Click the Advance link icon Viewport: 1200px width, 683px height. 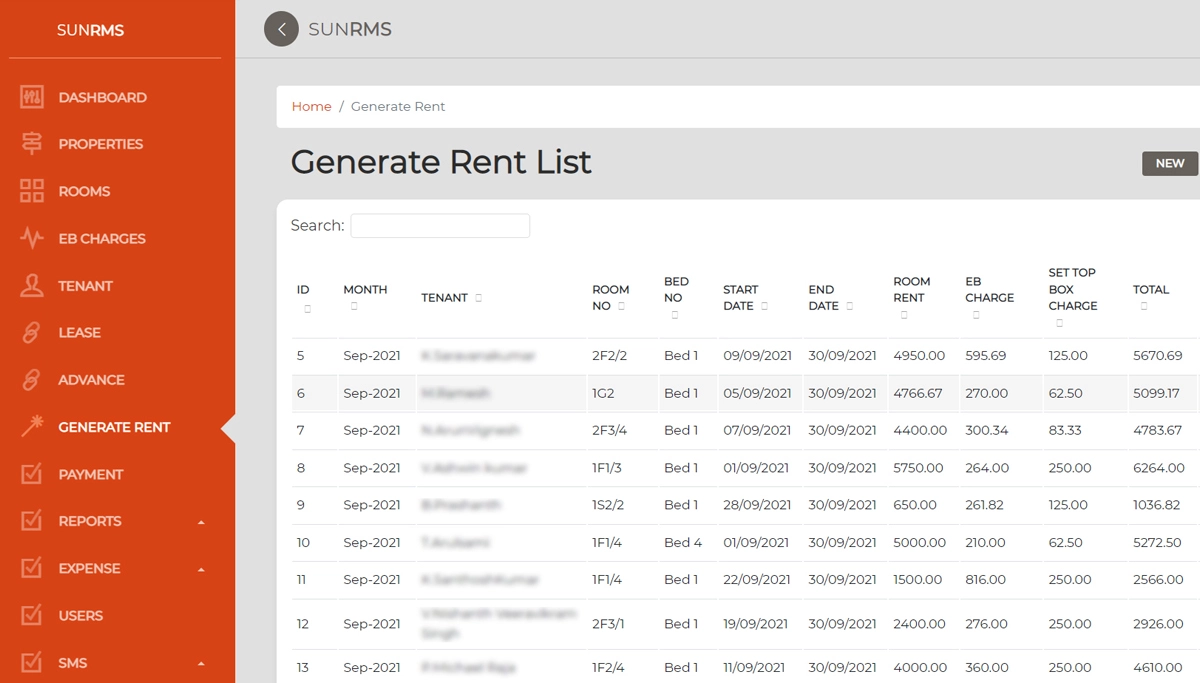pyautogui.click(x=32, y=380)
